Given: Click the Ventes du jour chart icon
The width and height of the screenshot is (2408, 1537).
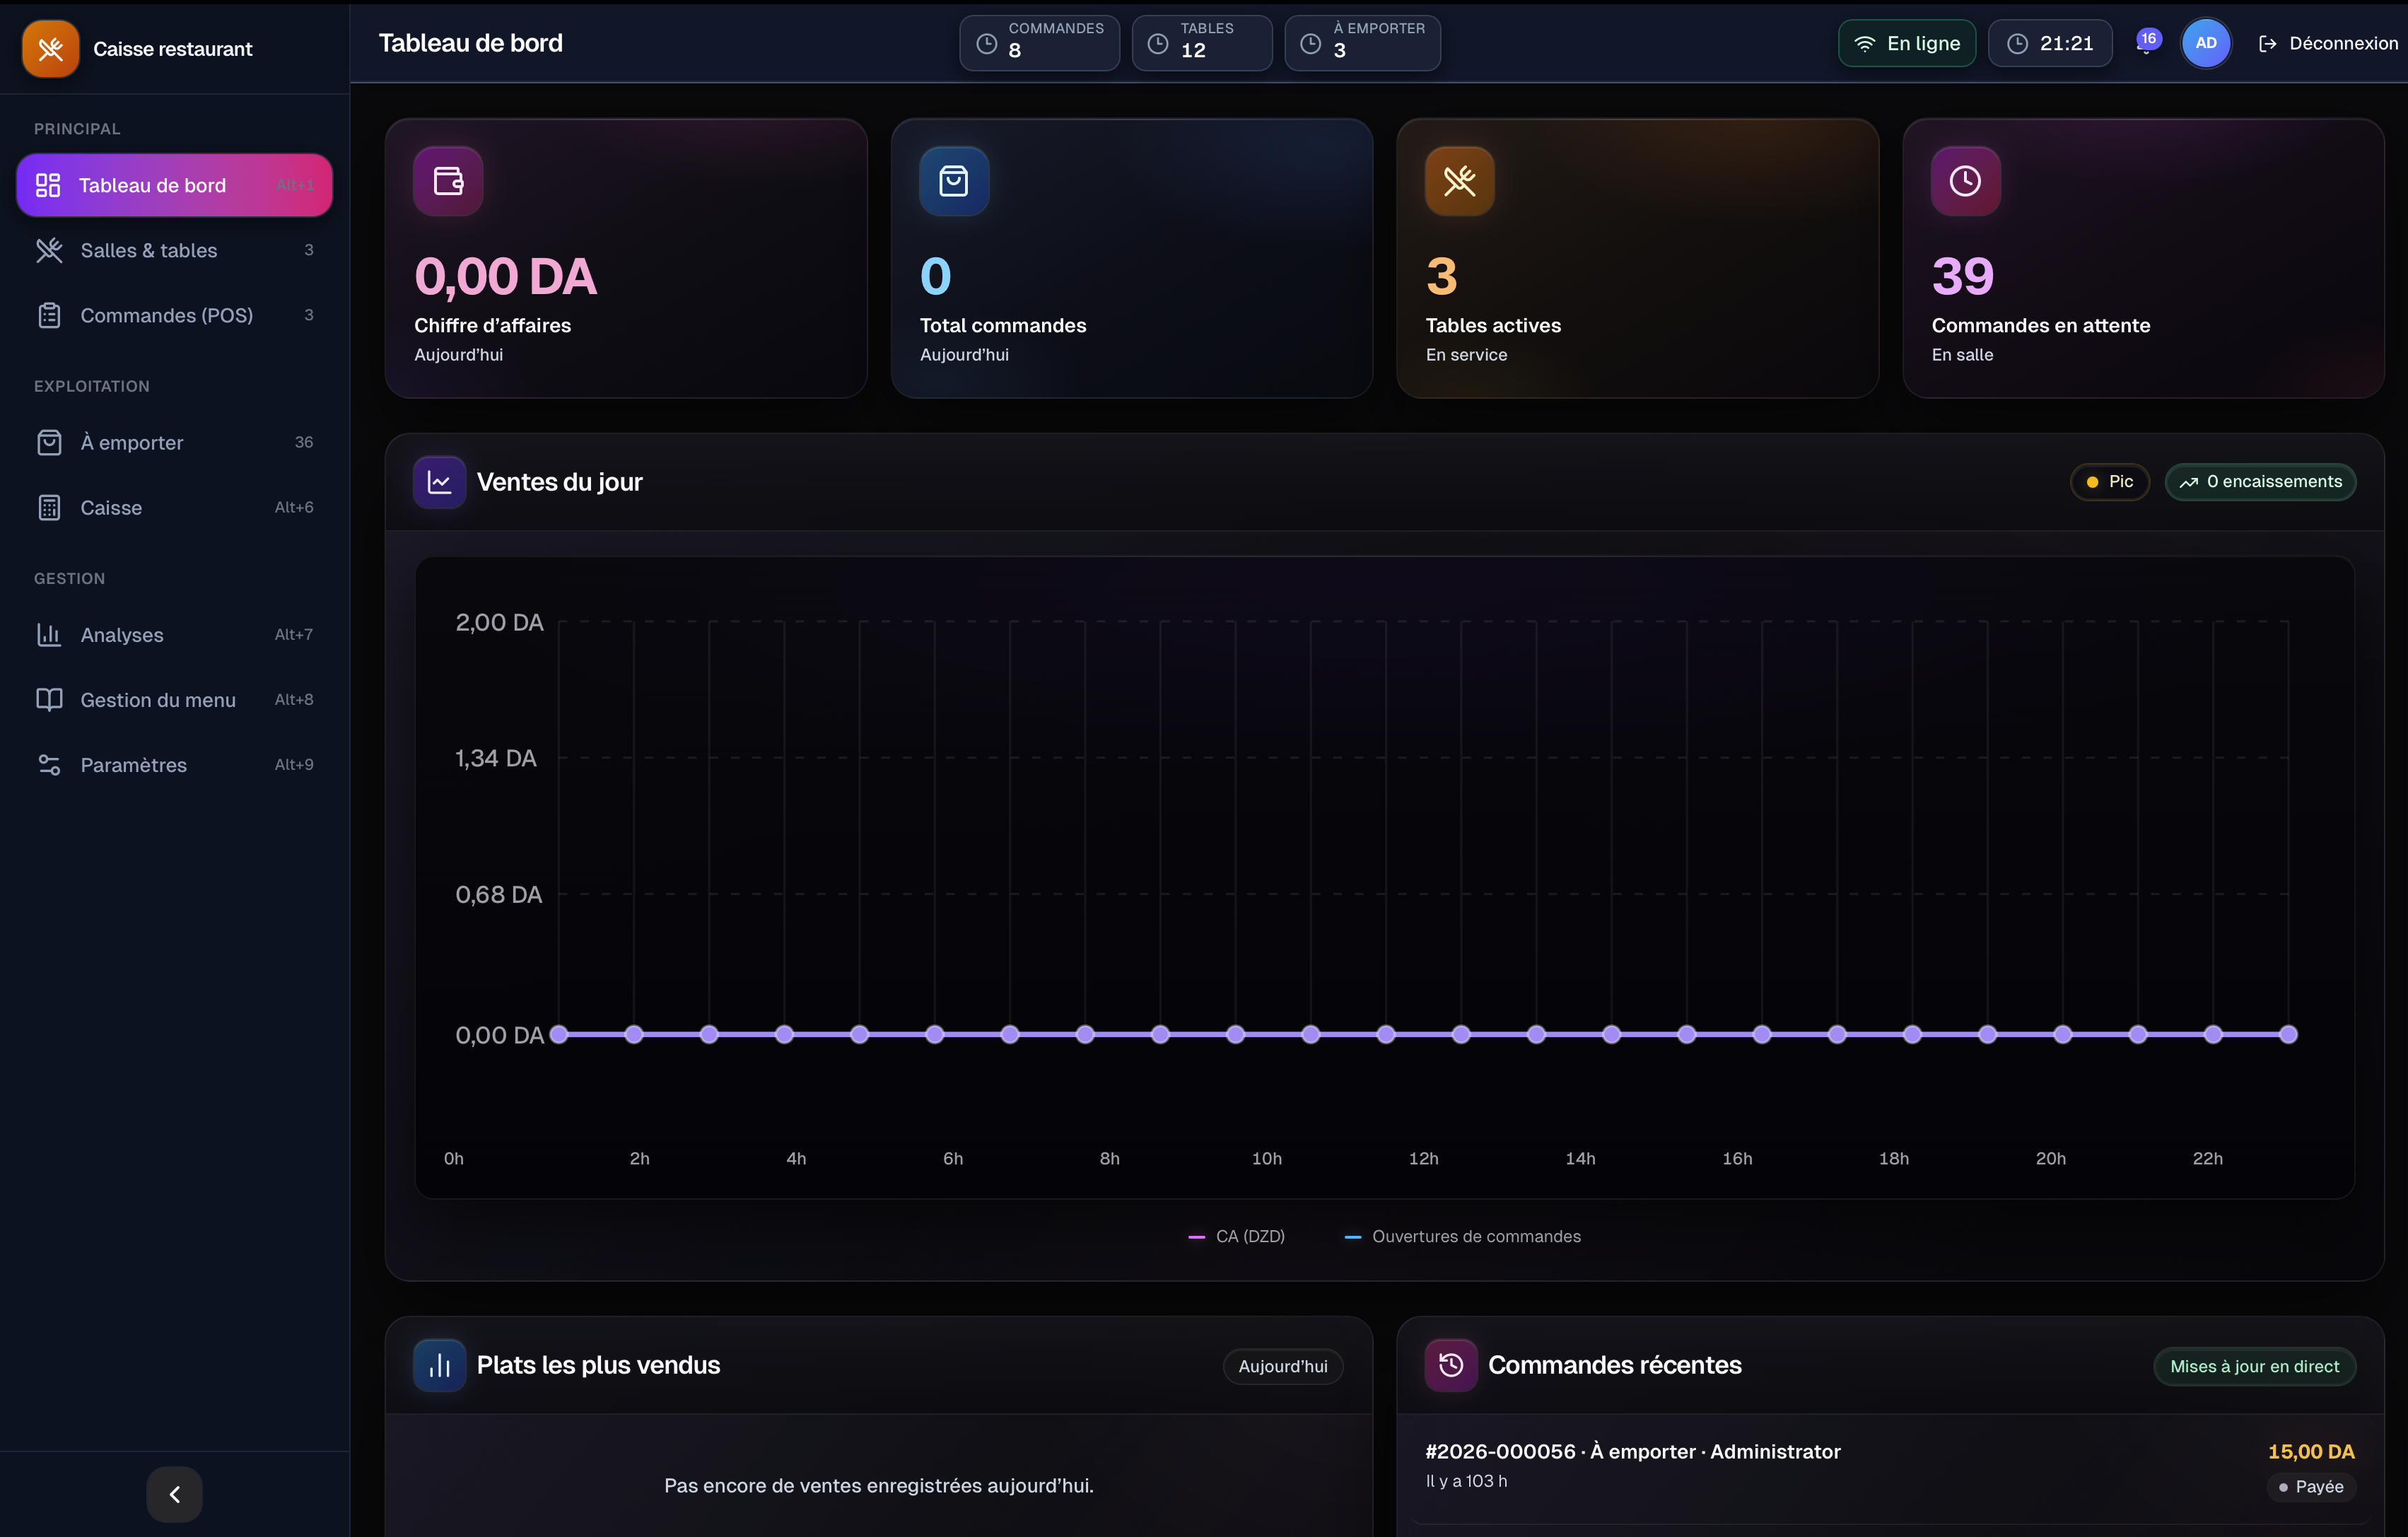Looking at the screenshot, I should coord(439,482).
